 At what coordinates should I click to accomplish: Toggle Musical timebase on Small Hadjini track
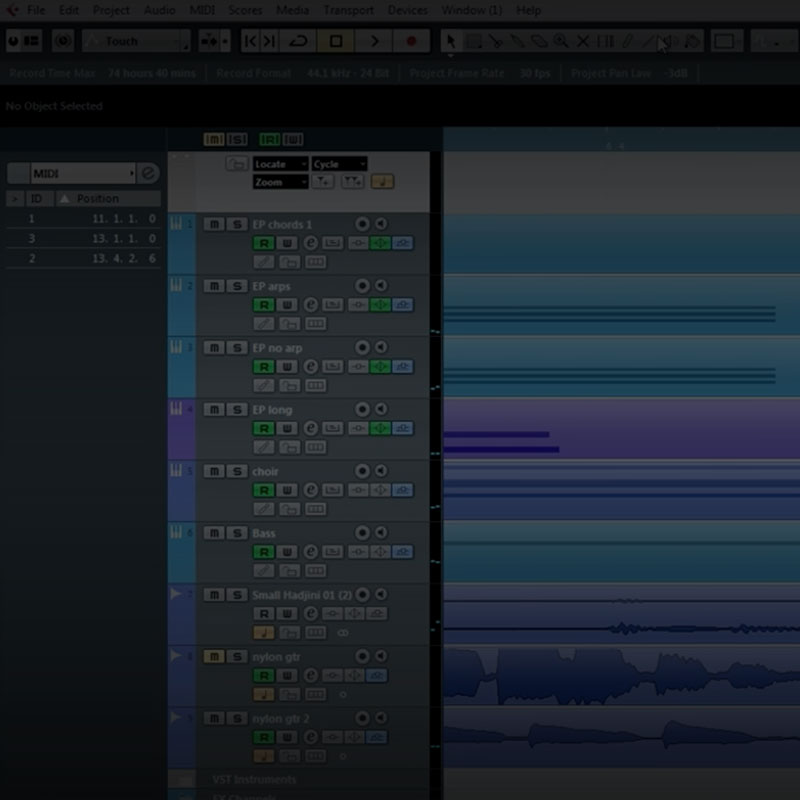tap(264, 633)
